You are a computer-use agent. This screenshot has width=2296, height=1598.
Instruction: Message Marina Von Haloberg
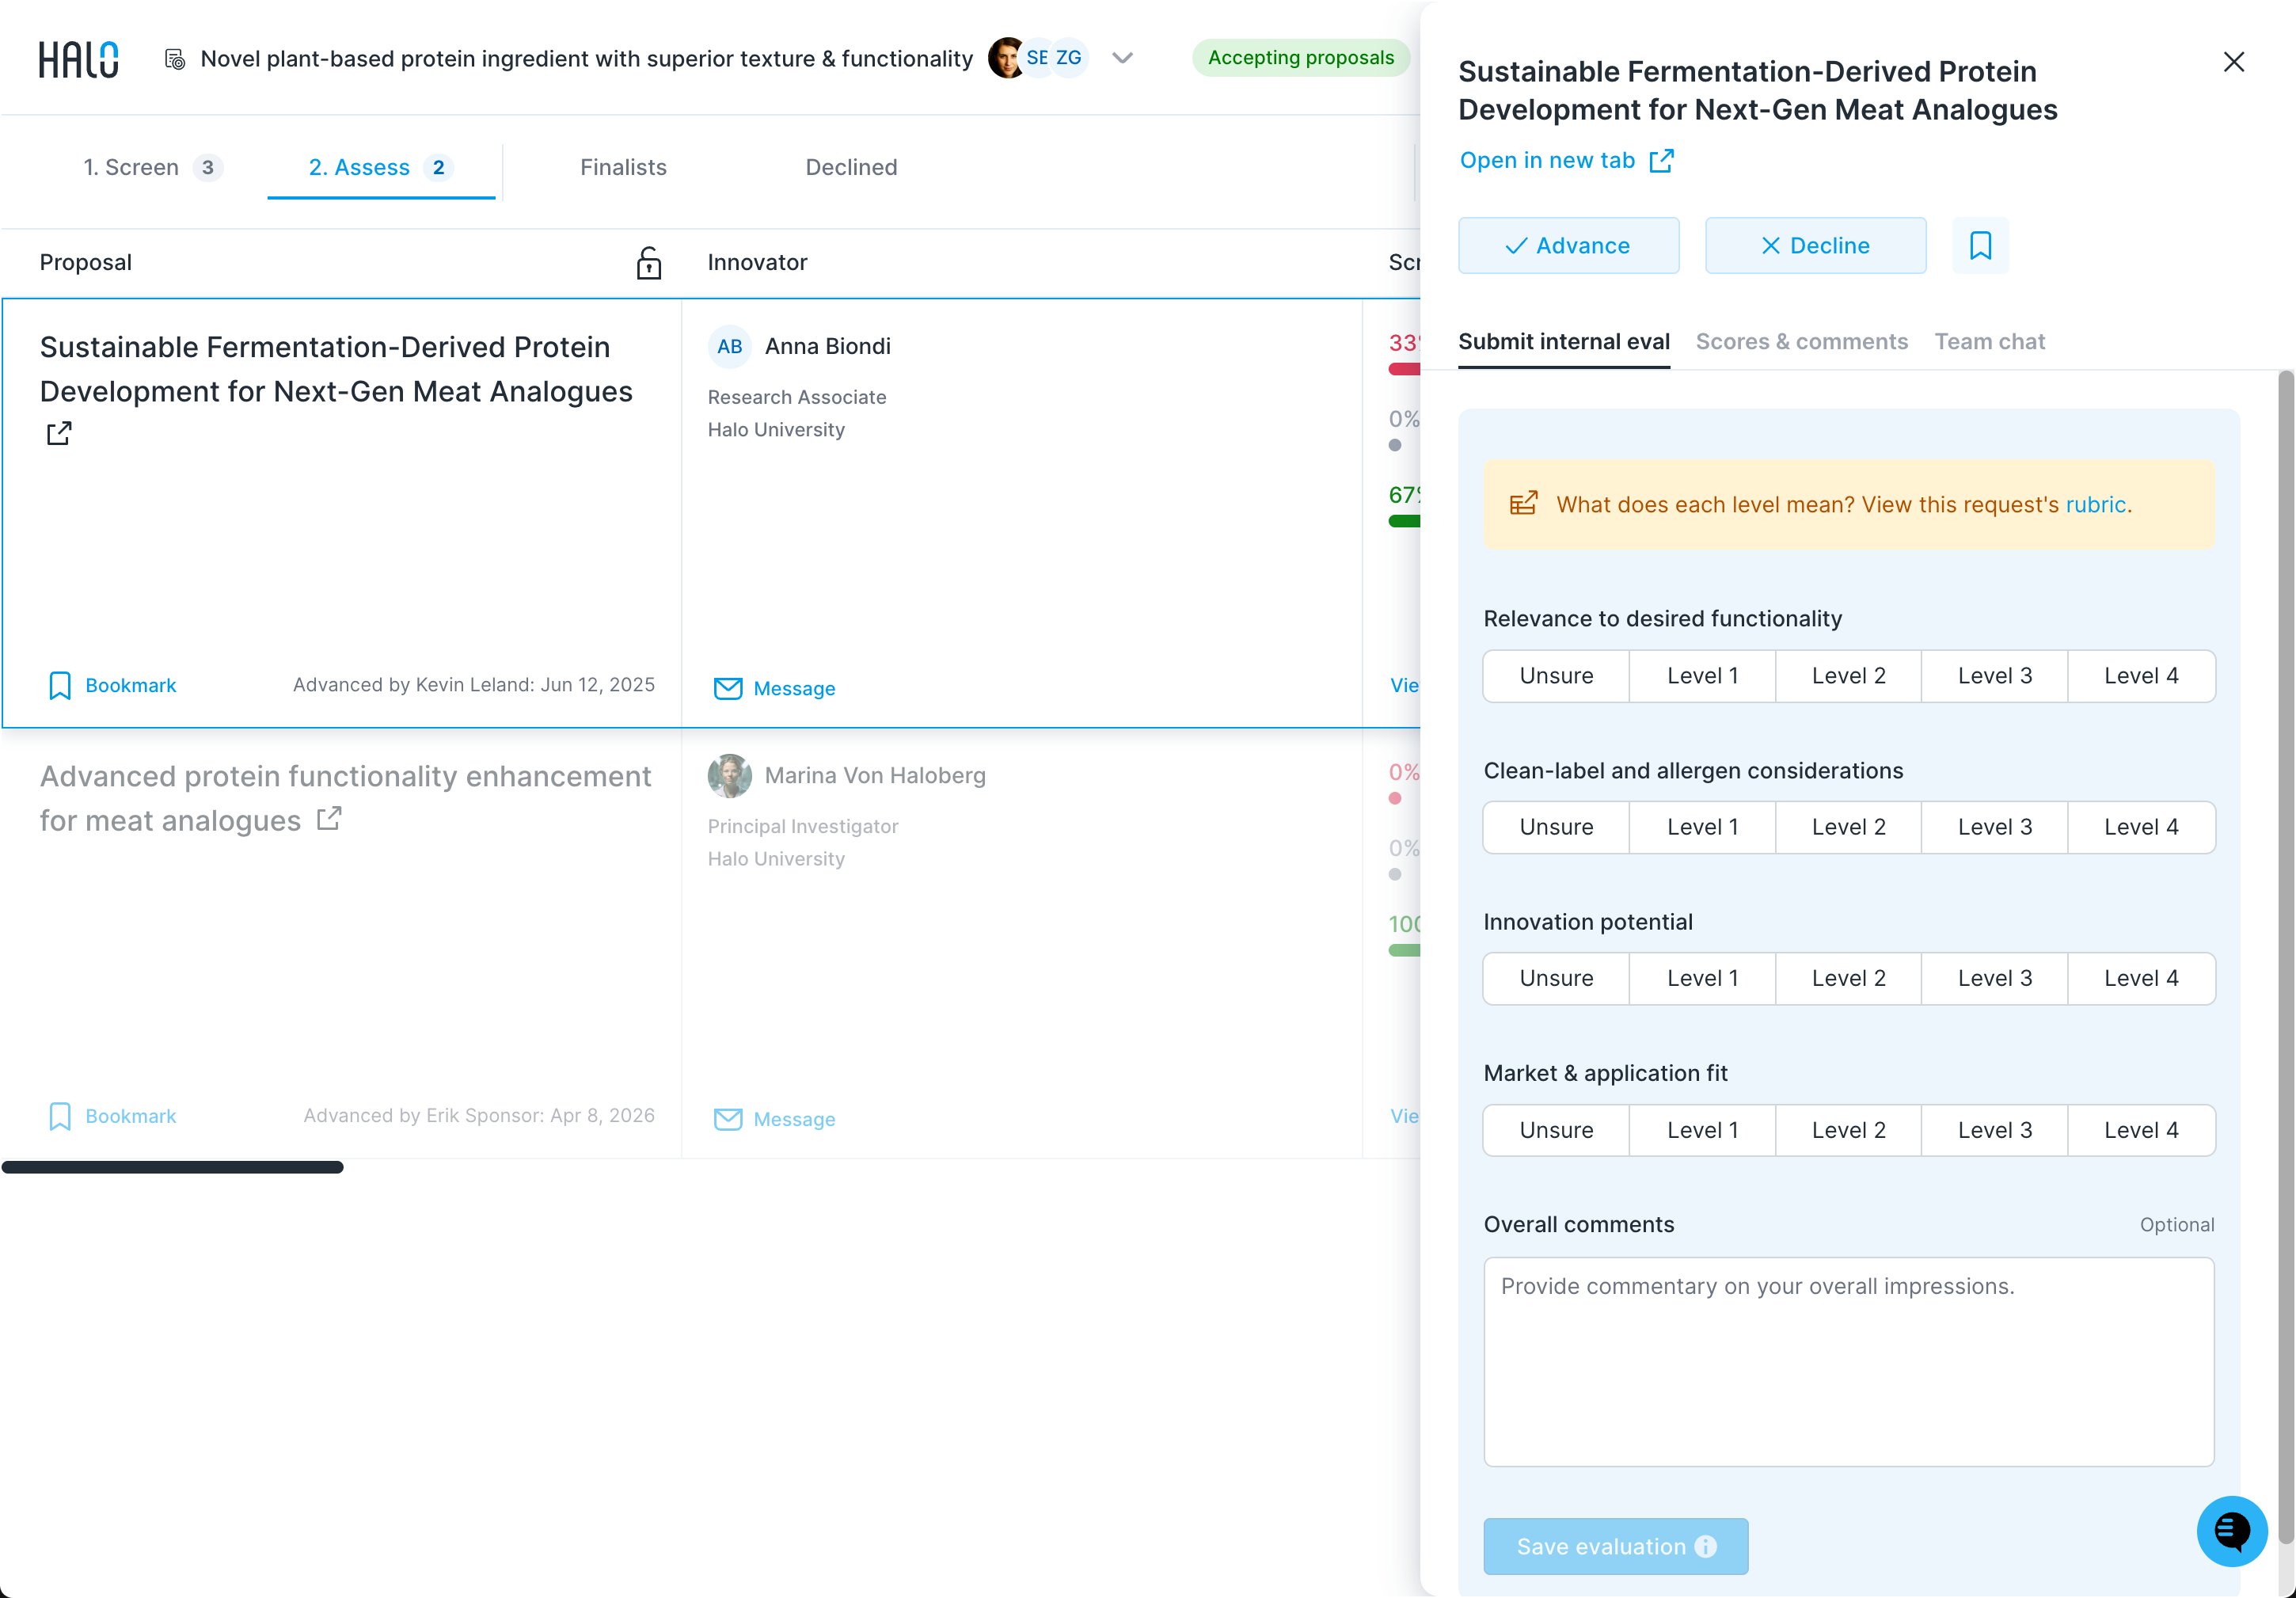[775, 1119]
